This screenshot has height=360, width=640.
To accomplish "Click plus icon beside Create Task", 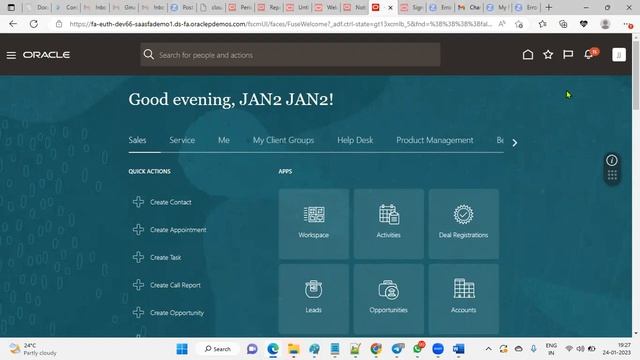I will tap(138, 257).
